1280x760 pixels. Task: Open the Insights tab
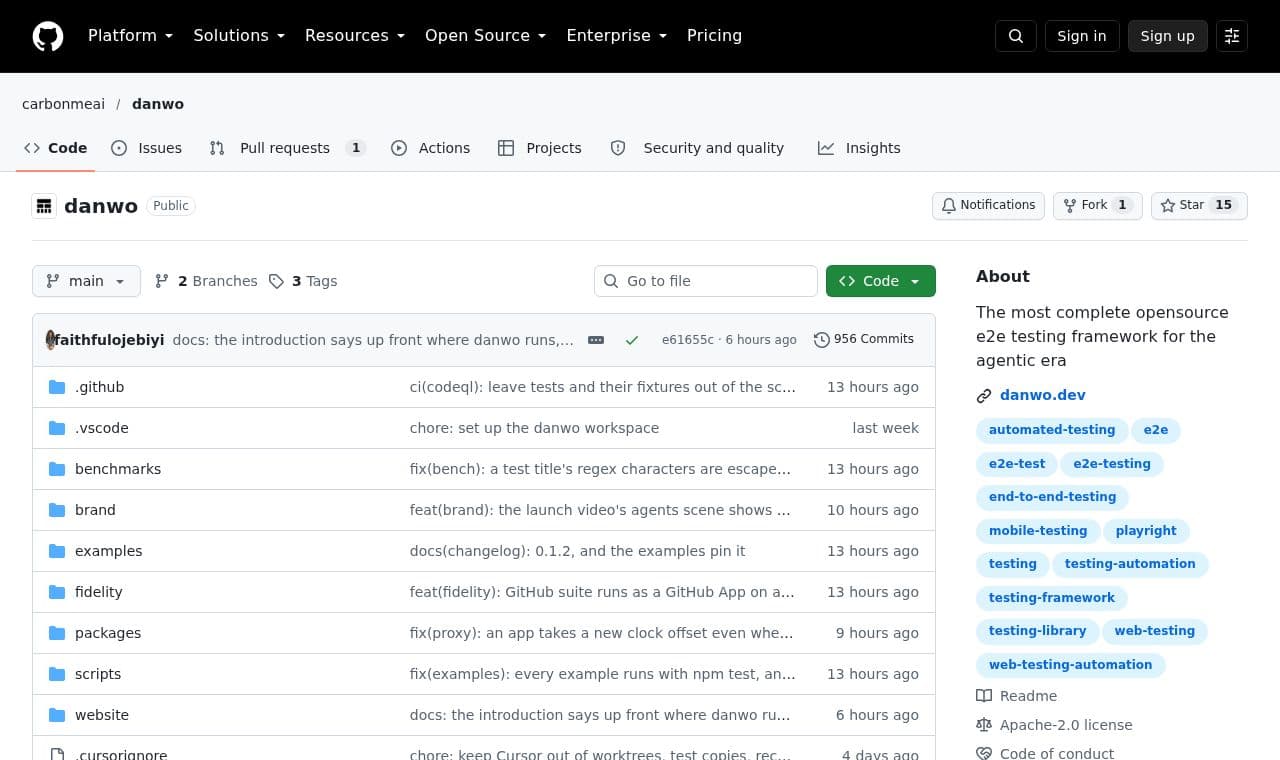(859, 148)
